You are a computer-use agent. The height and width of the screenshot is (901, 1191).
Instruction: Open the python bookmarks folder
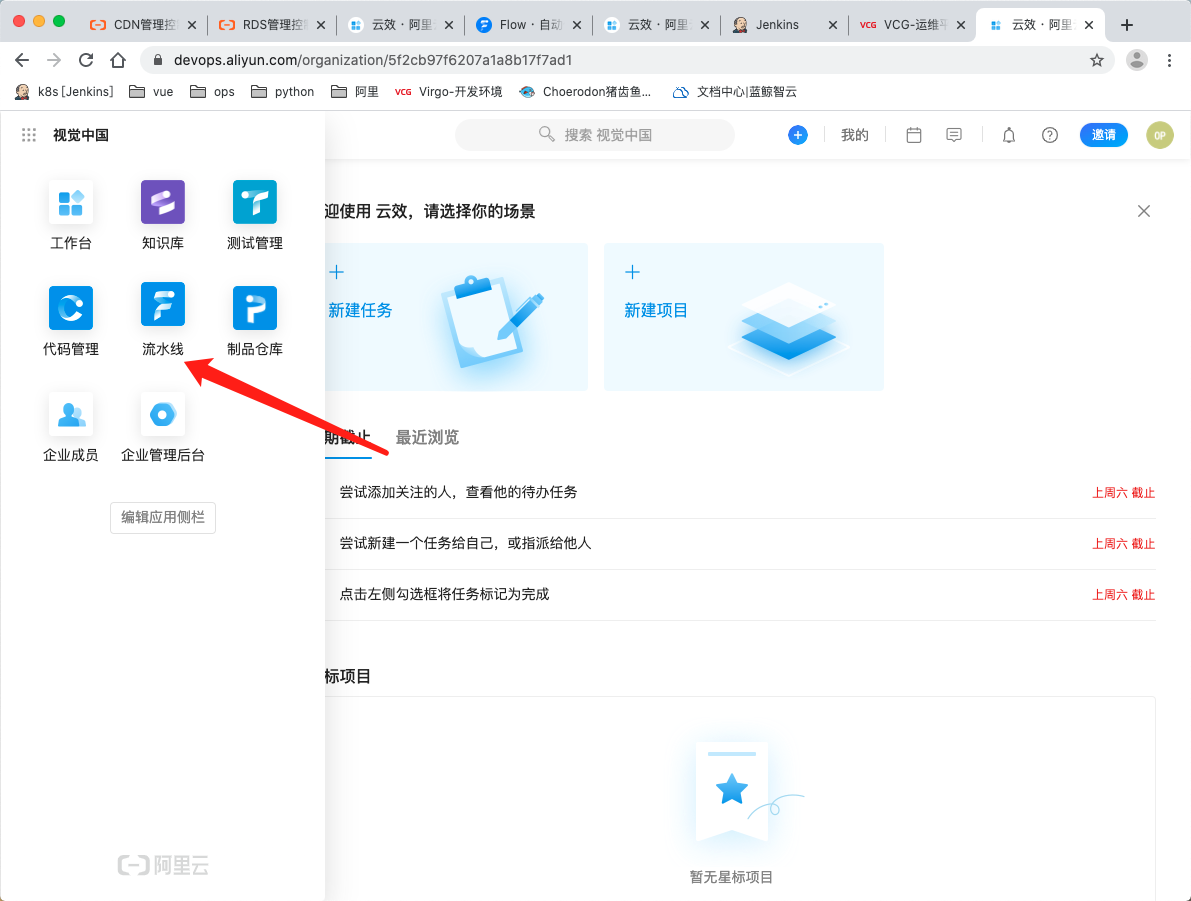coord(282,92)
